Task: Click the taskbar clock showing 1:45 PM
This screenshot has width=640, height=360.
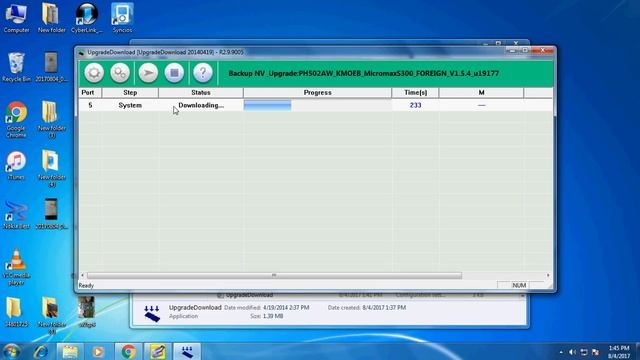Action: (619, 352)
